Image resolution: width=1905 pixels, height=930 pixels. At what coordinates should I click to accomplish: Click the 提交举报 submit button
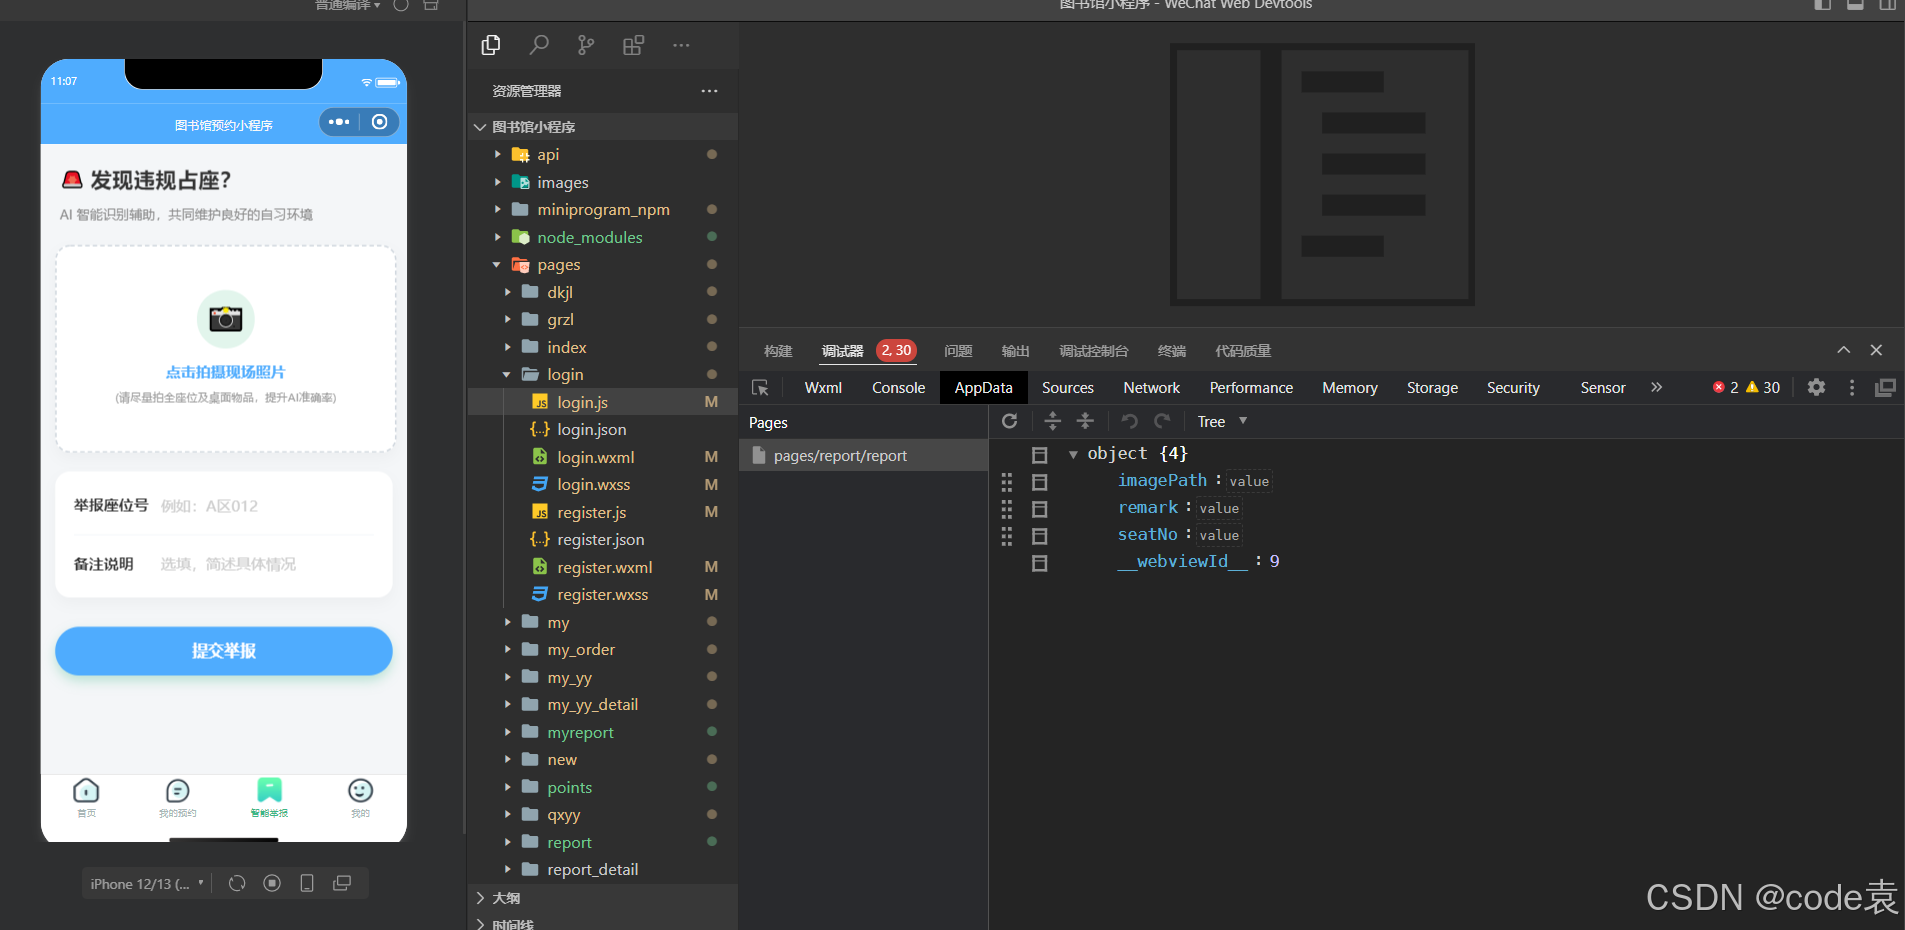[224, 651]
